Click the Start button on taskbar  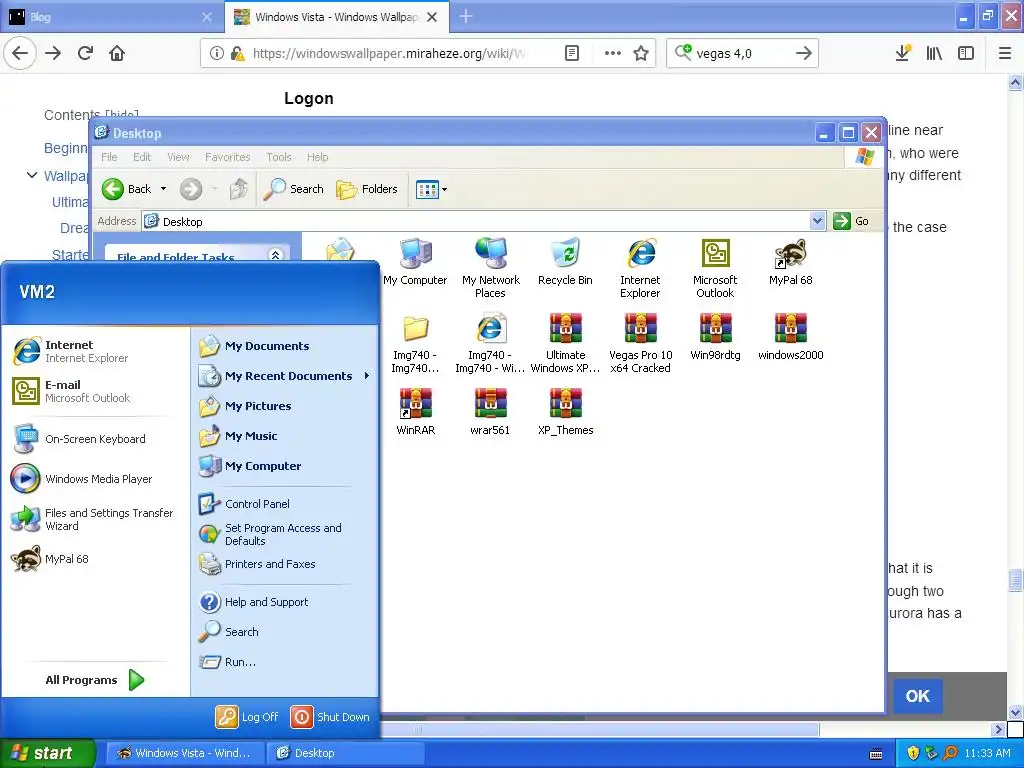47,753
